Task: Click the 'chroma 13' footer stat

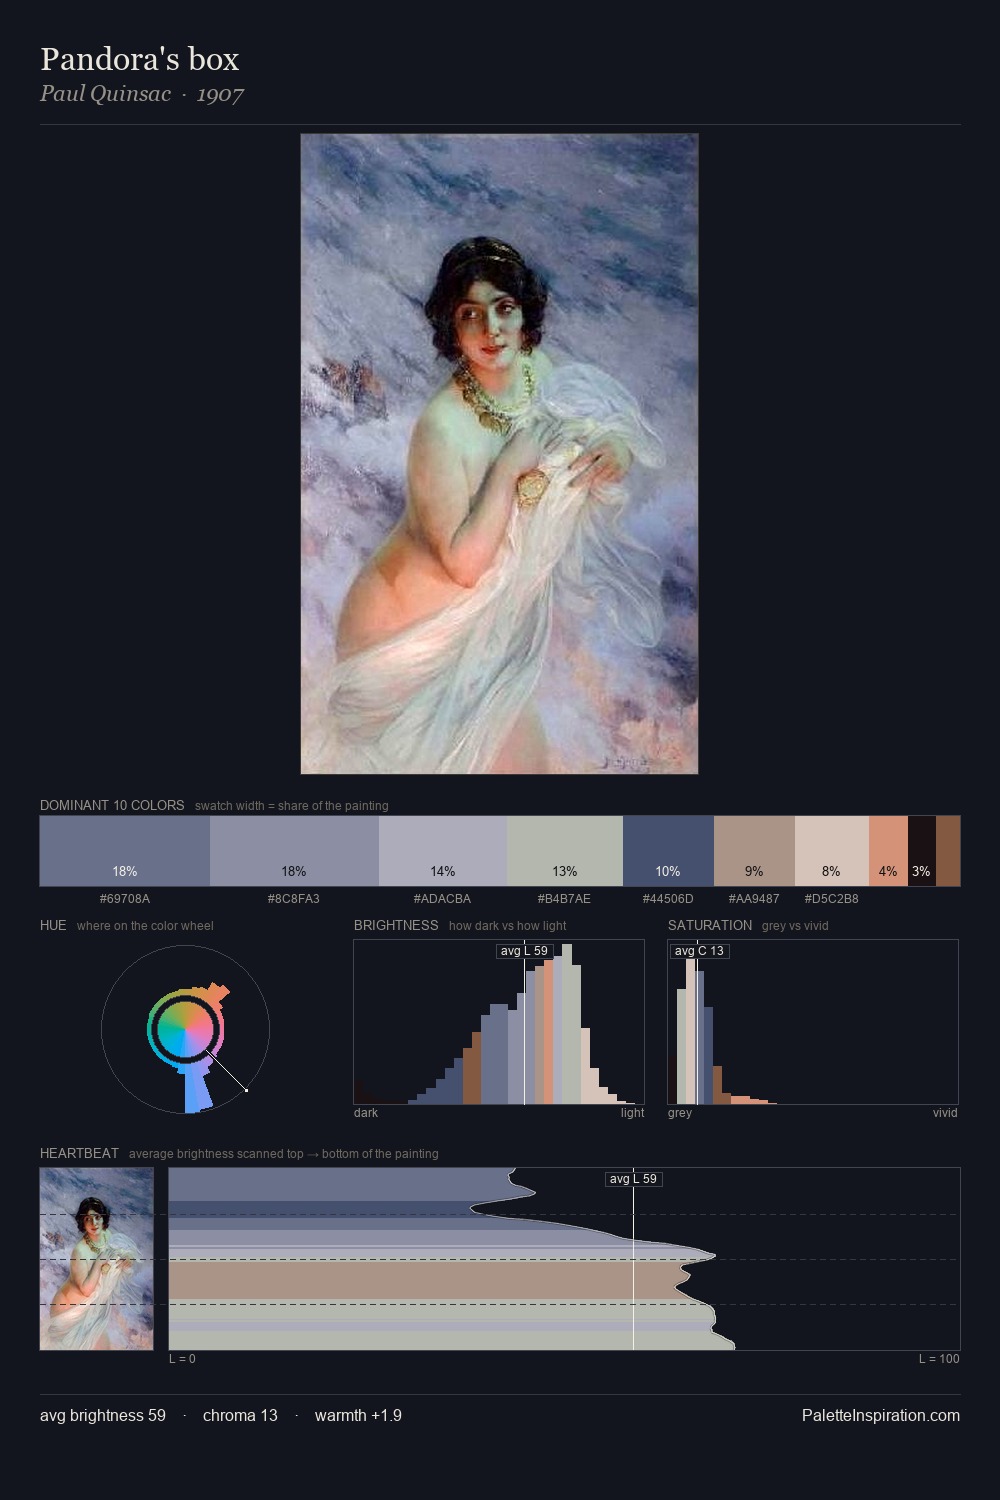Action: [240, 1415]
